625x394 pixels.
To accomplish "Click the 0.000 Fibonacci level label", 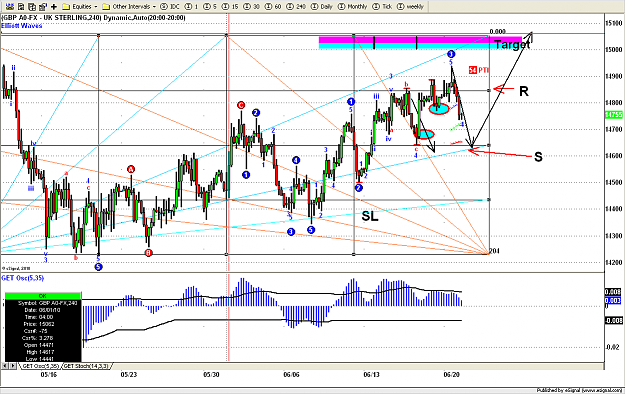I will pyautogui.click(x=497, y=32).
